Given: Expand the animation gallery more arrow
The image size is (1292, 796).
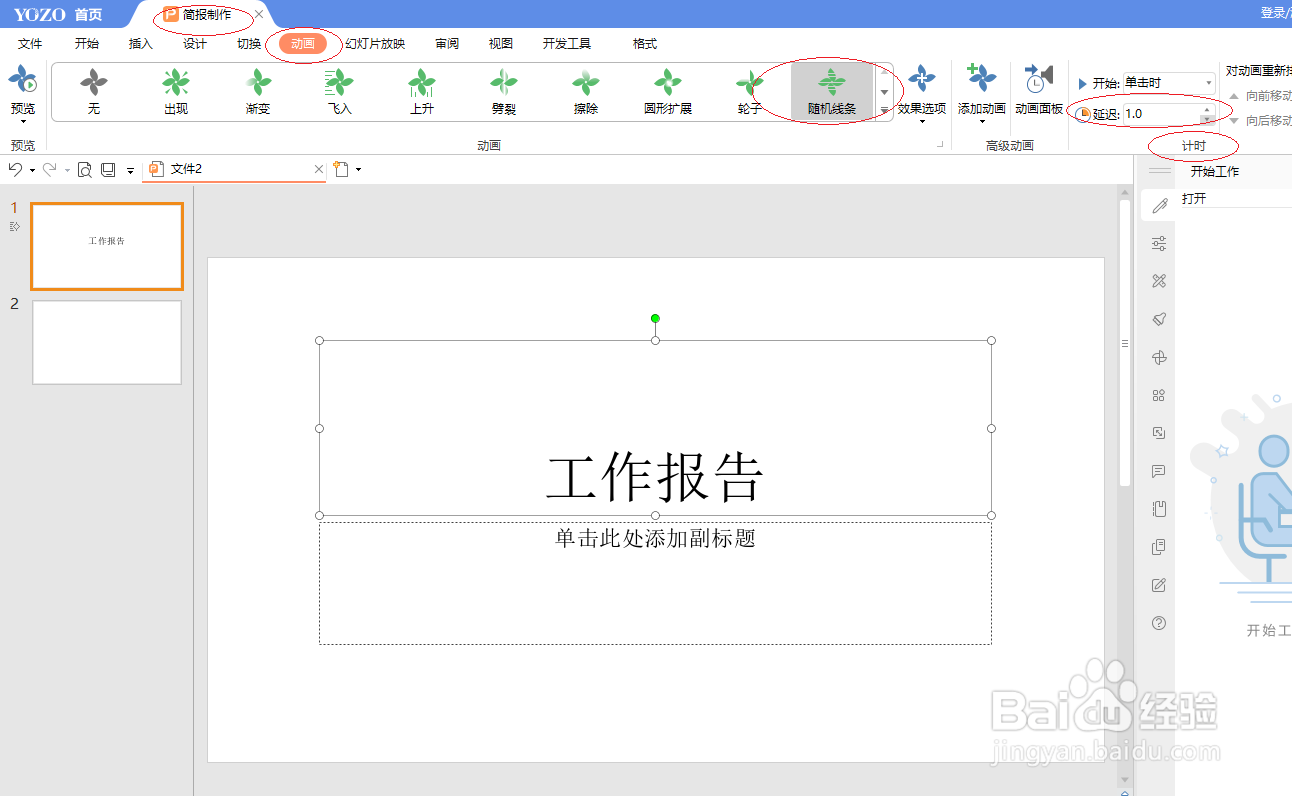Looking at the screenshot, I should (884, 110).
